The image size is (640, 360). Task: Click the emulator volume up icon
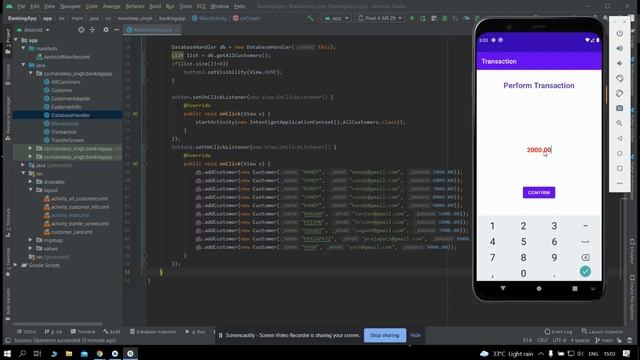point(620,49)
